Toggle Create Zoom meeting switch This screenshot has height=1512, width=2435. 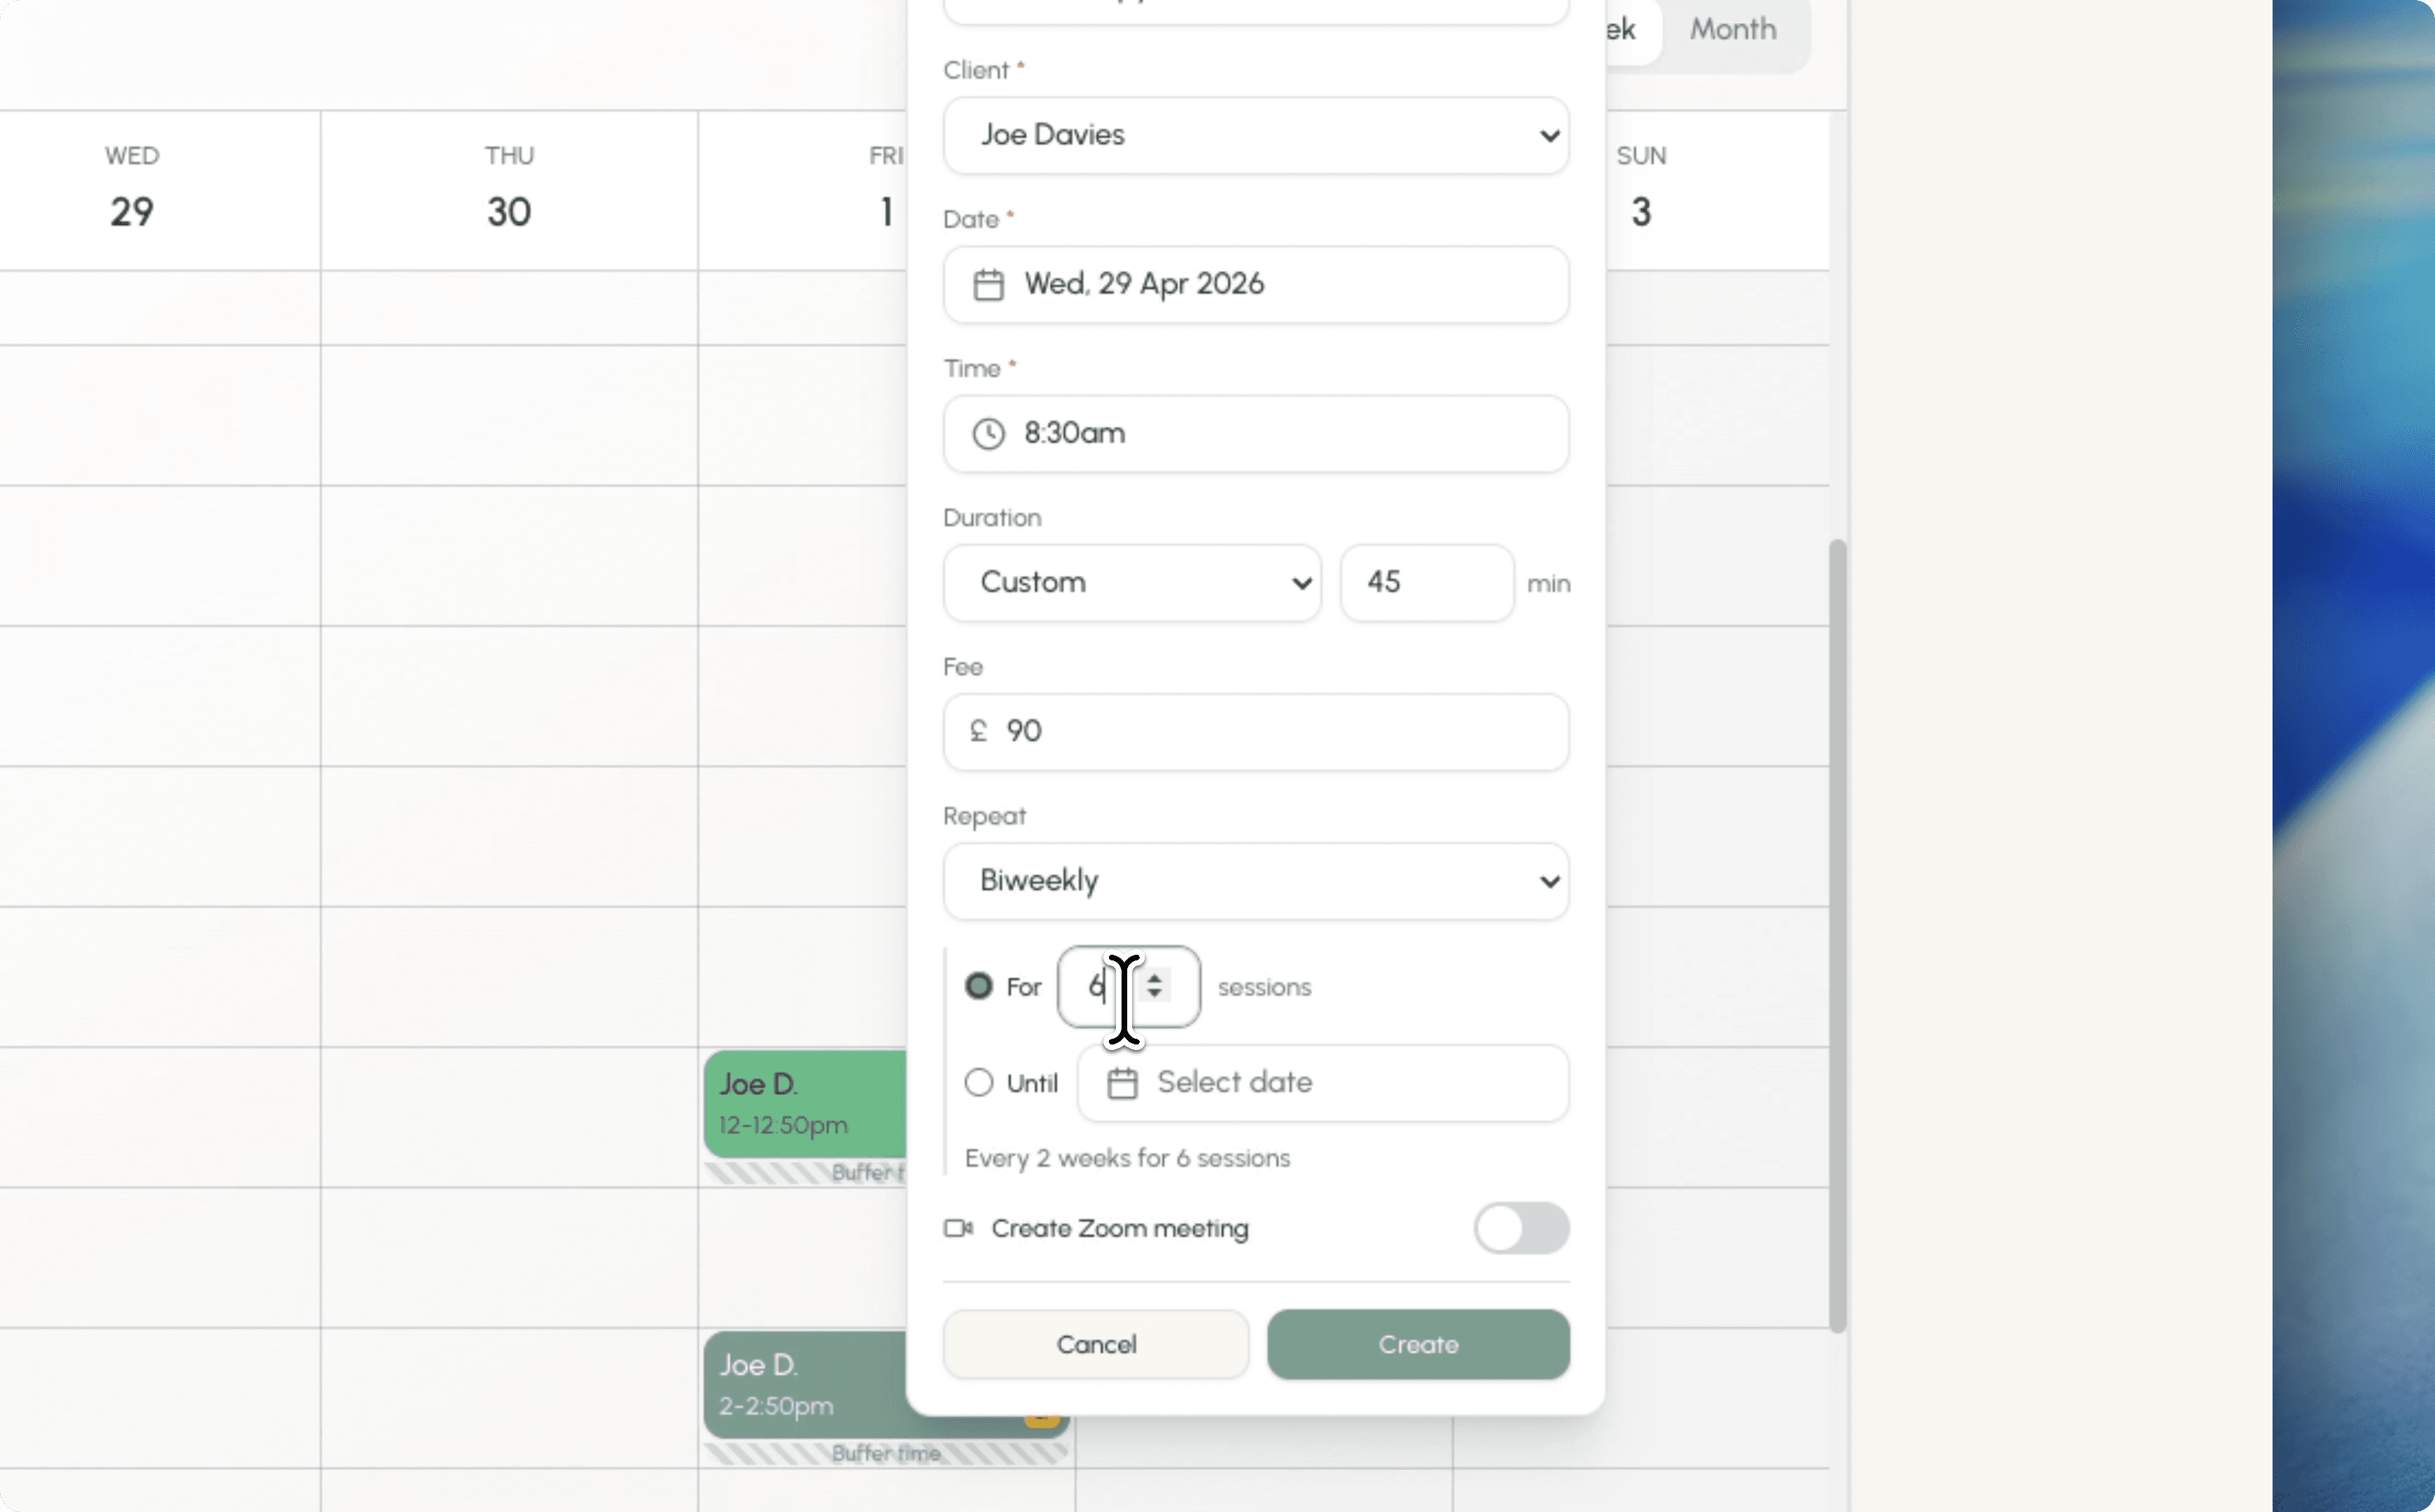(1521, 1228)
